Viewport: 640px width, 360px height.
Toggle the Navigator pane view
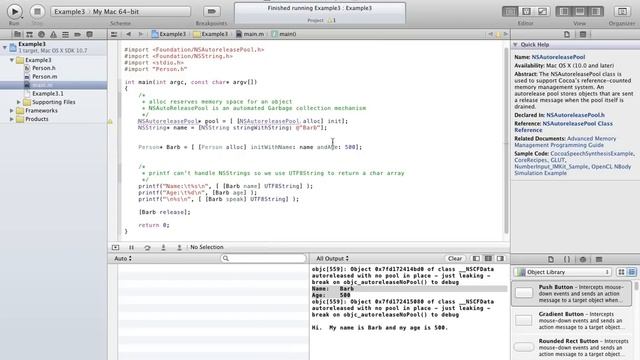tap(564, 11)
